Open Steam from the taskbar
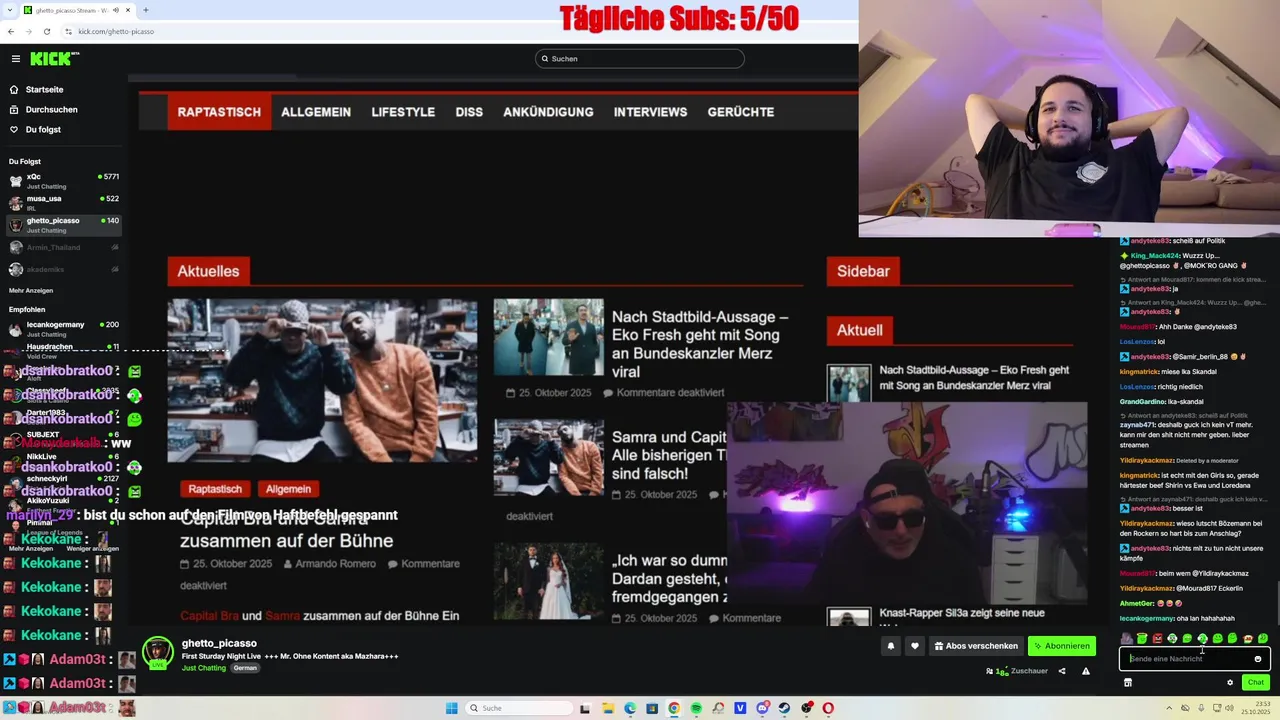Viewport: 1280px width, 720px height. [x=784, y=708]
